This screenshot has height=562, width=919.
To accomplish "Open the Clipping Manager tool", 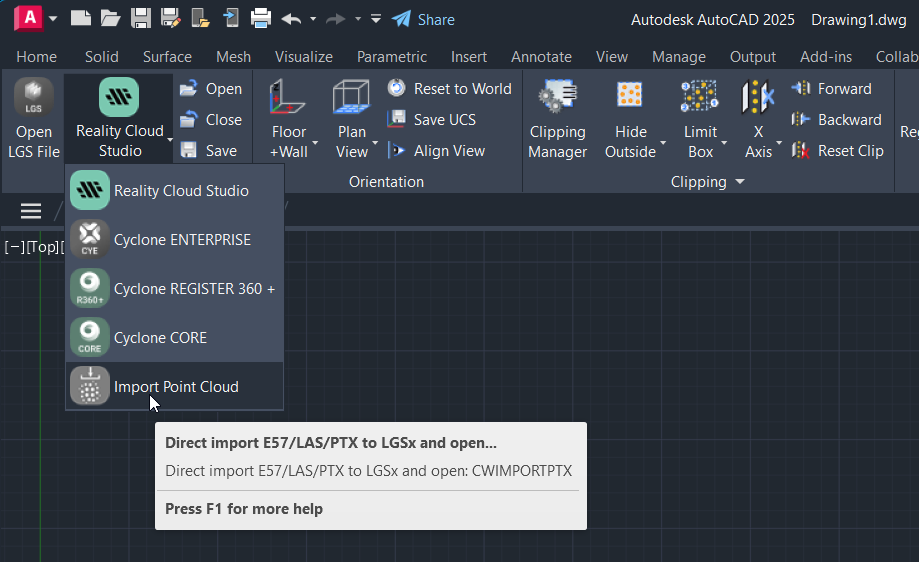I will click(557, 118).
